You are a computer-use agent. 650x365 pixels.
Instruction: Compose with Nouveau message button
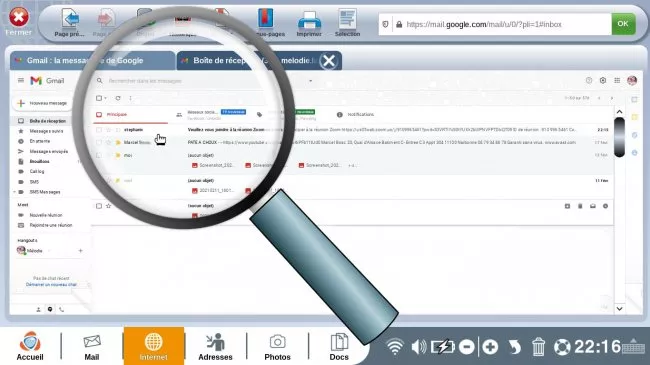point(42,103)
